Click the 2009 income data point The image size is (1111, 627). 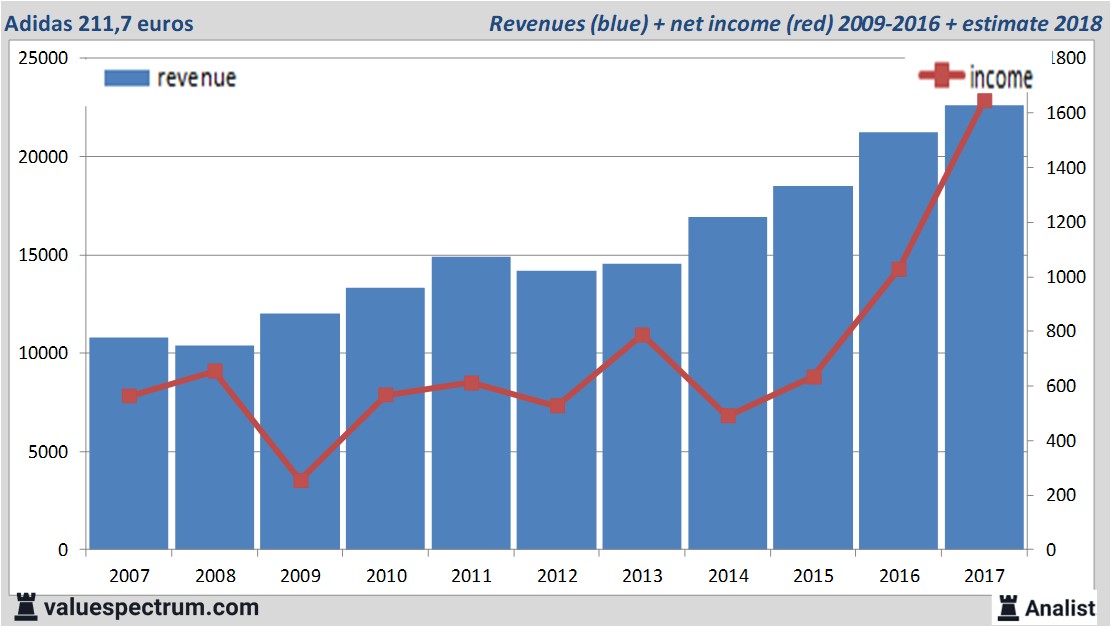(300, 480)
